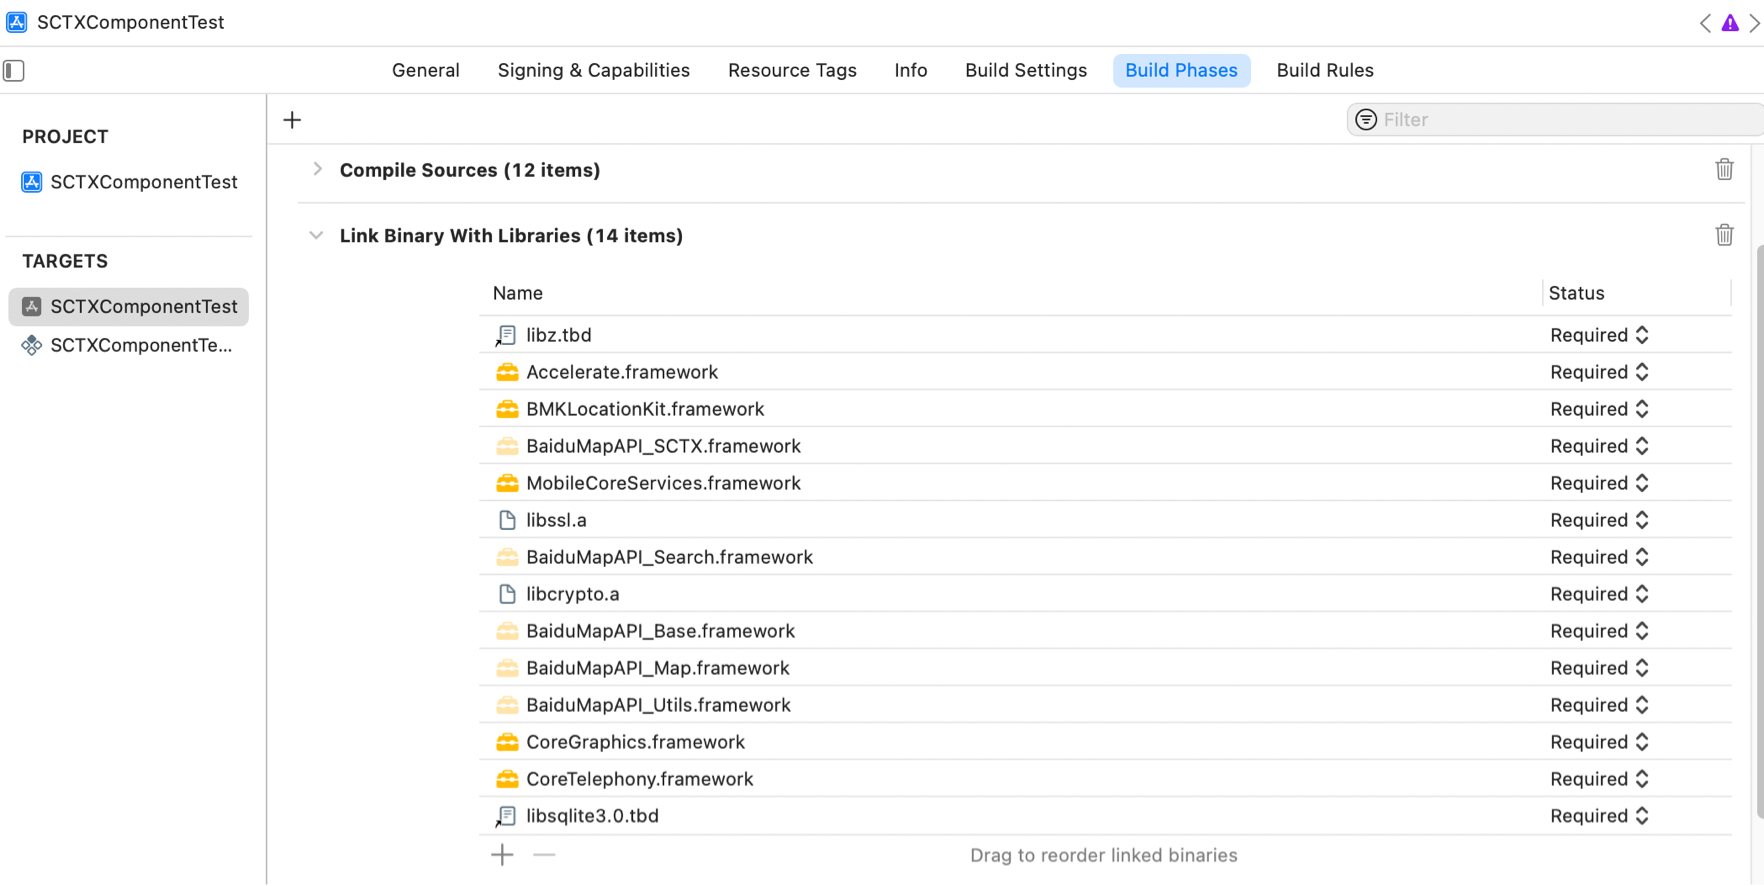Open status popup for BaiduMapAPI_Map.framework
Viewport: 1764px width, 886px height.
(x=1599, y=668)
